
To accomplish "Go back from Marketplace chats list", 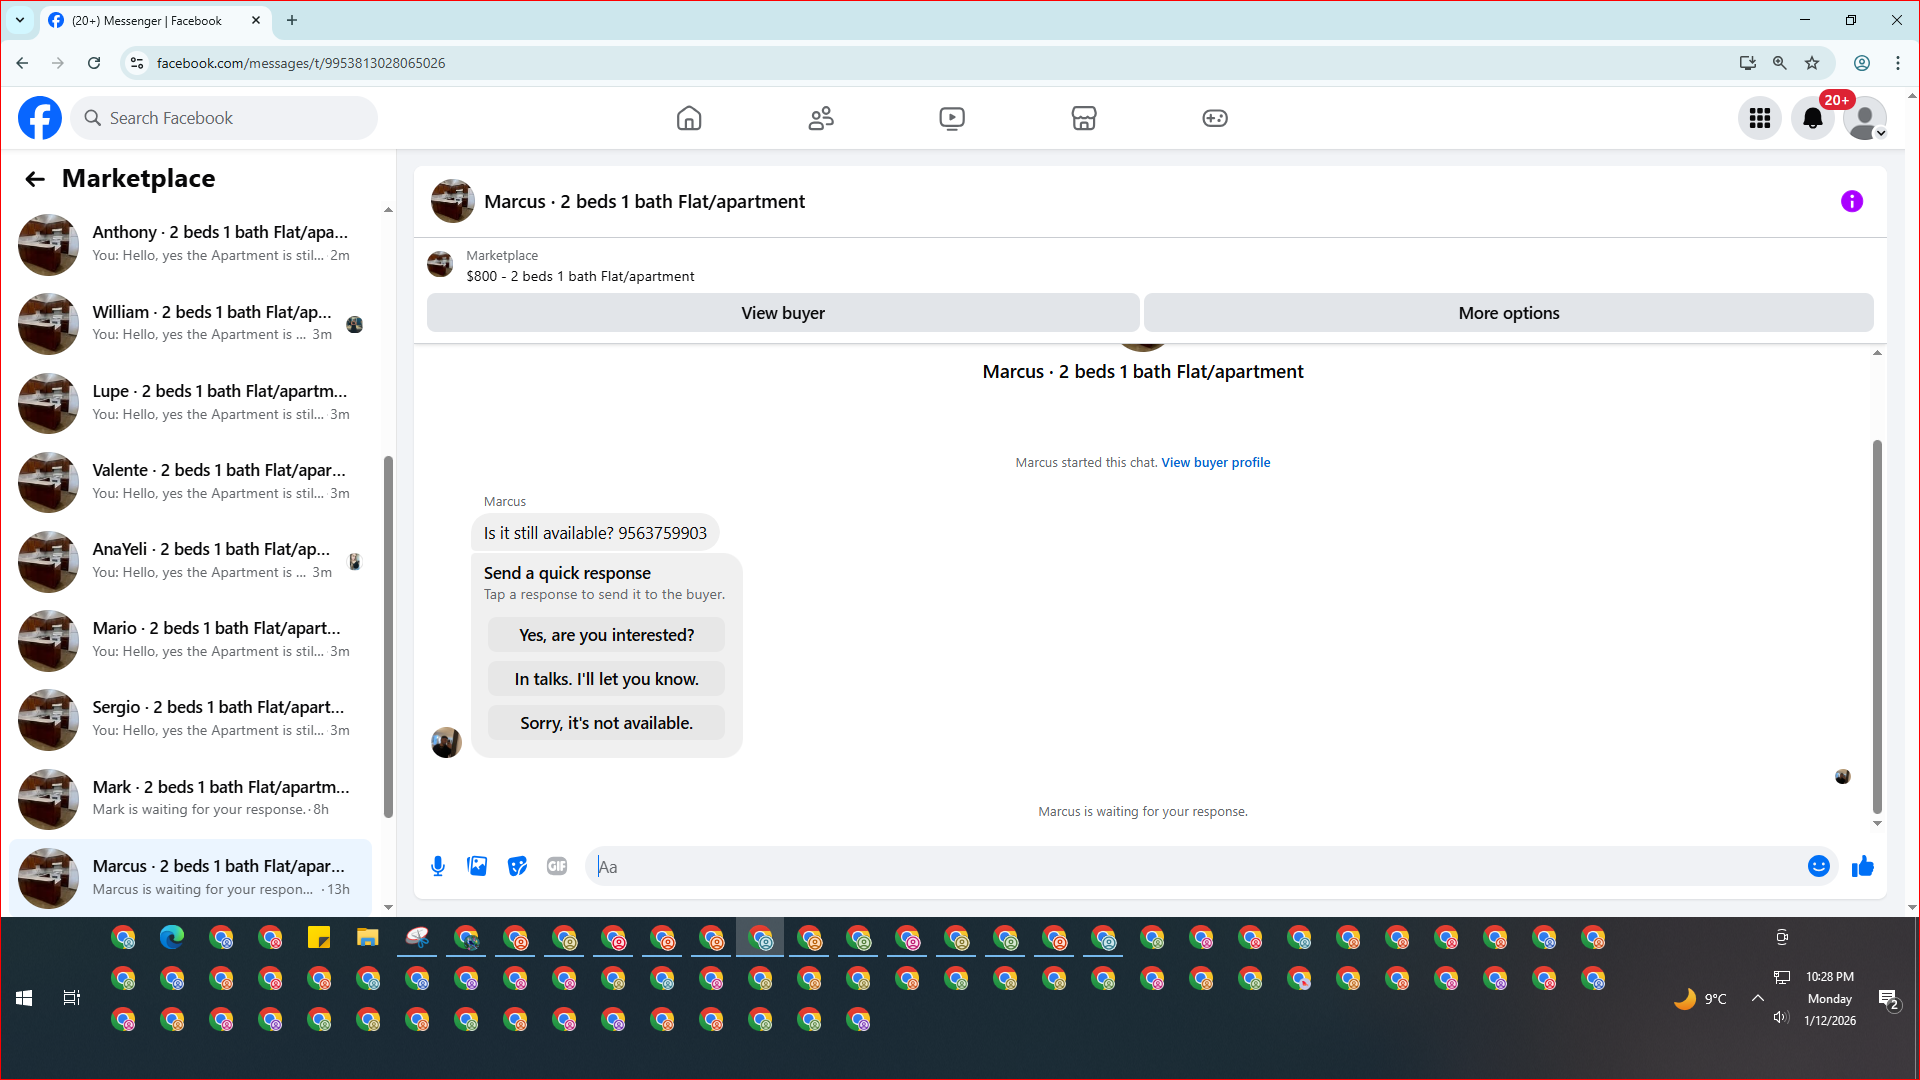I will coord(35,179).
